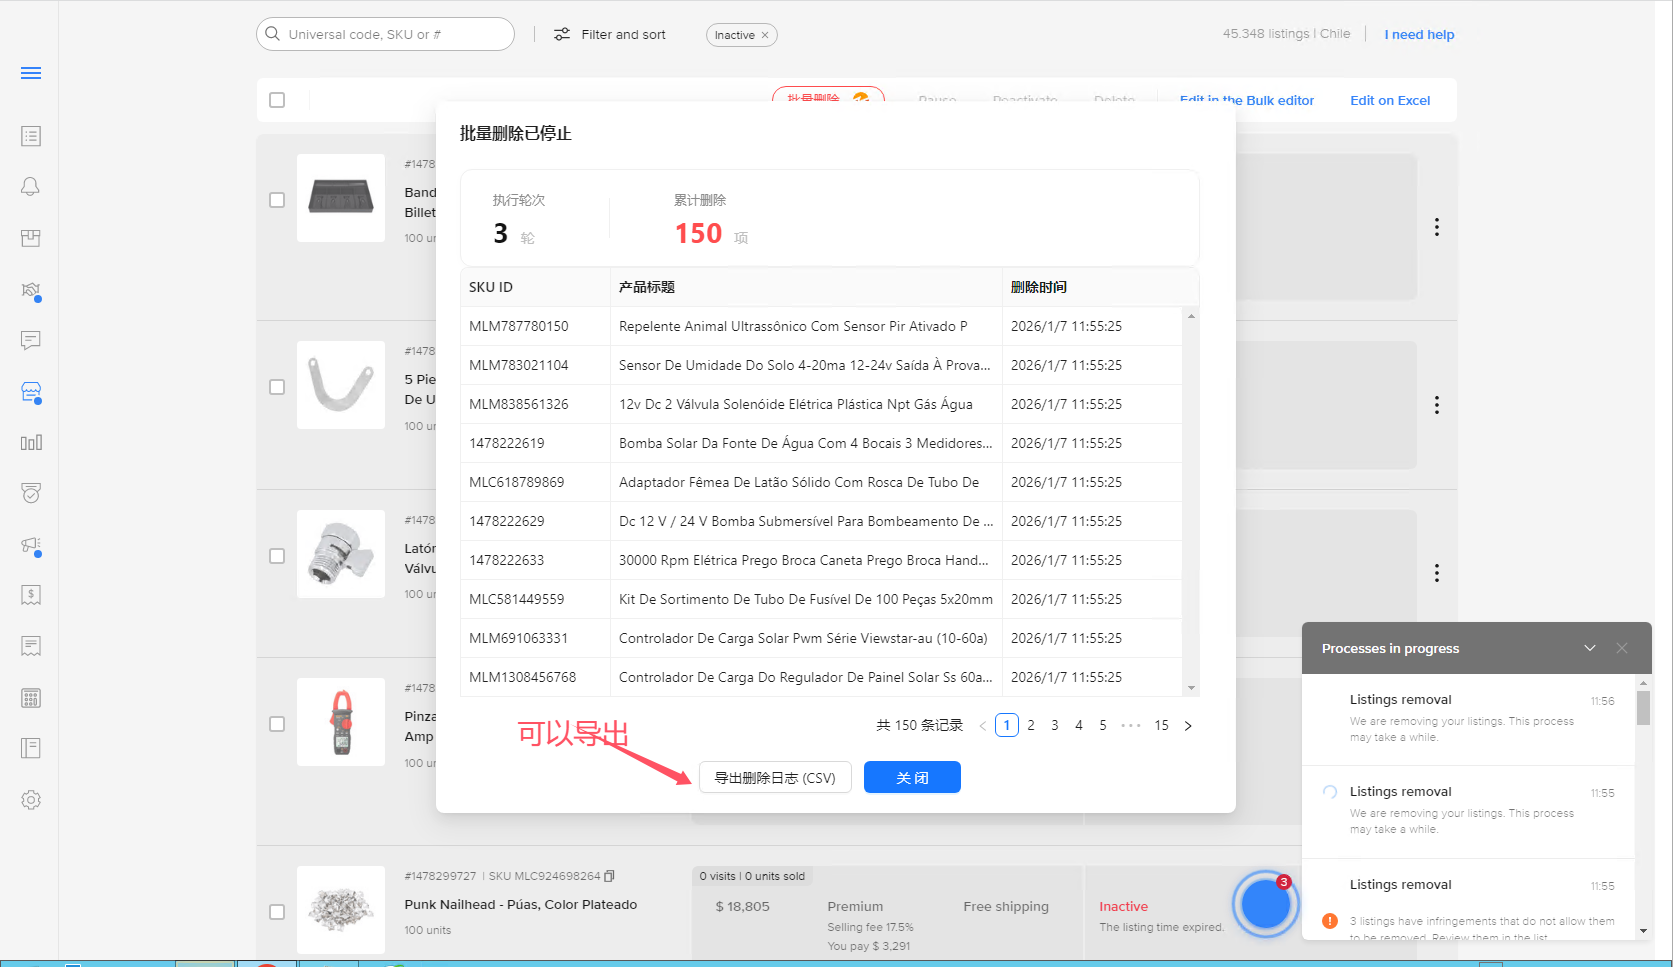This screenshot has height=967, width=1673.
Task: Open the messages chat icon in sidebar
Action: (31, 341)
